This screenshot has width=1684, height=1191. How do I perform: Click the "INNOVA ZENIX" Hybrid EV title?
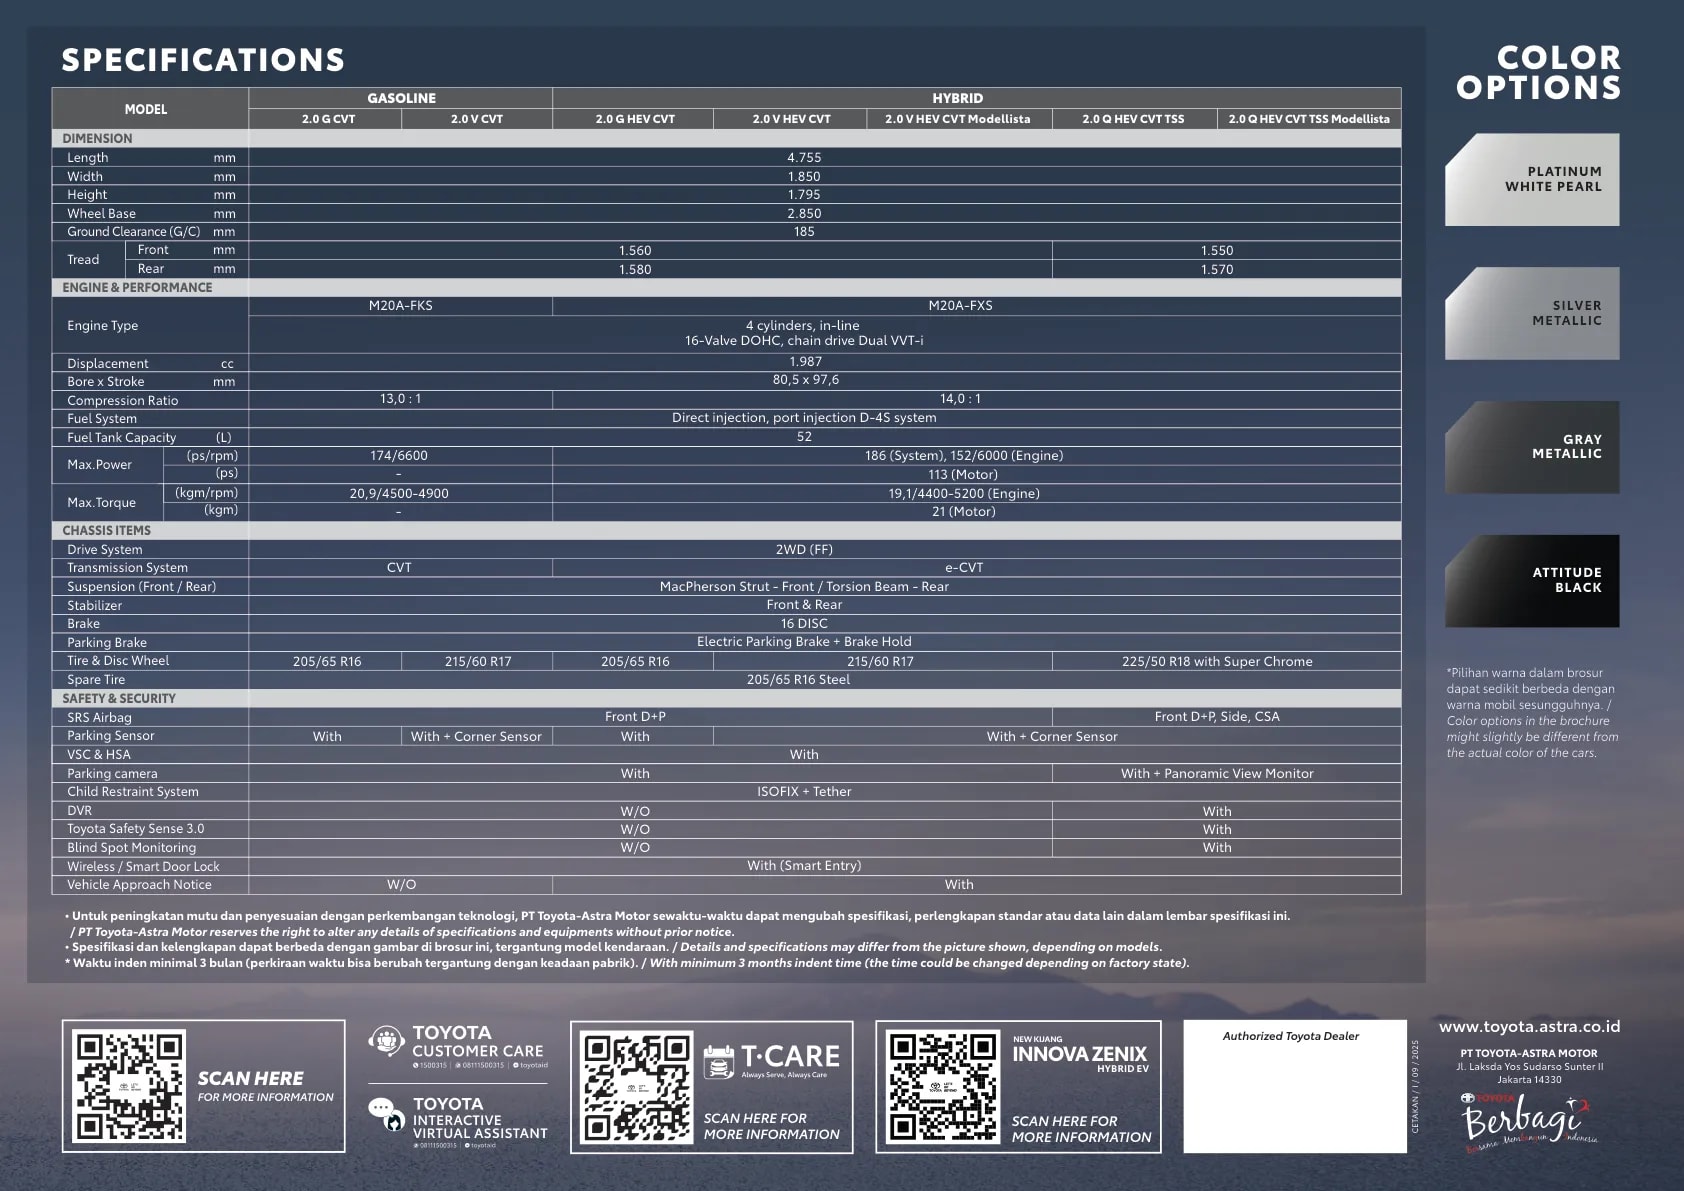pos(1080,1054)
